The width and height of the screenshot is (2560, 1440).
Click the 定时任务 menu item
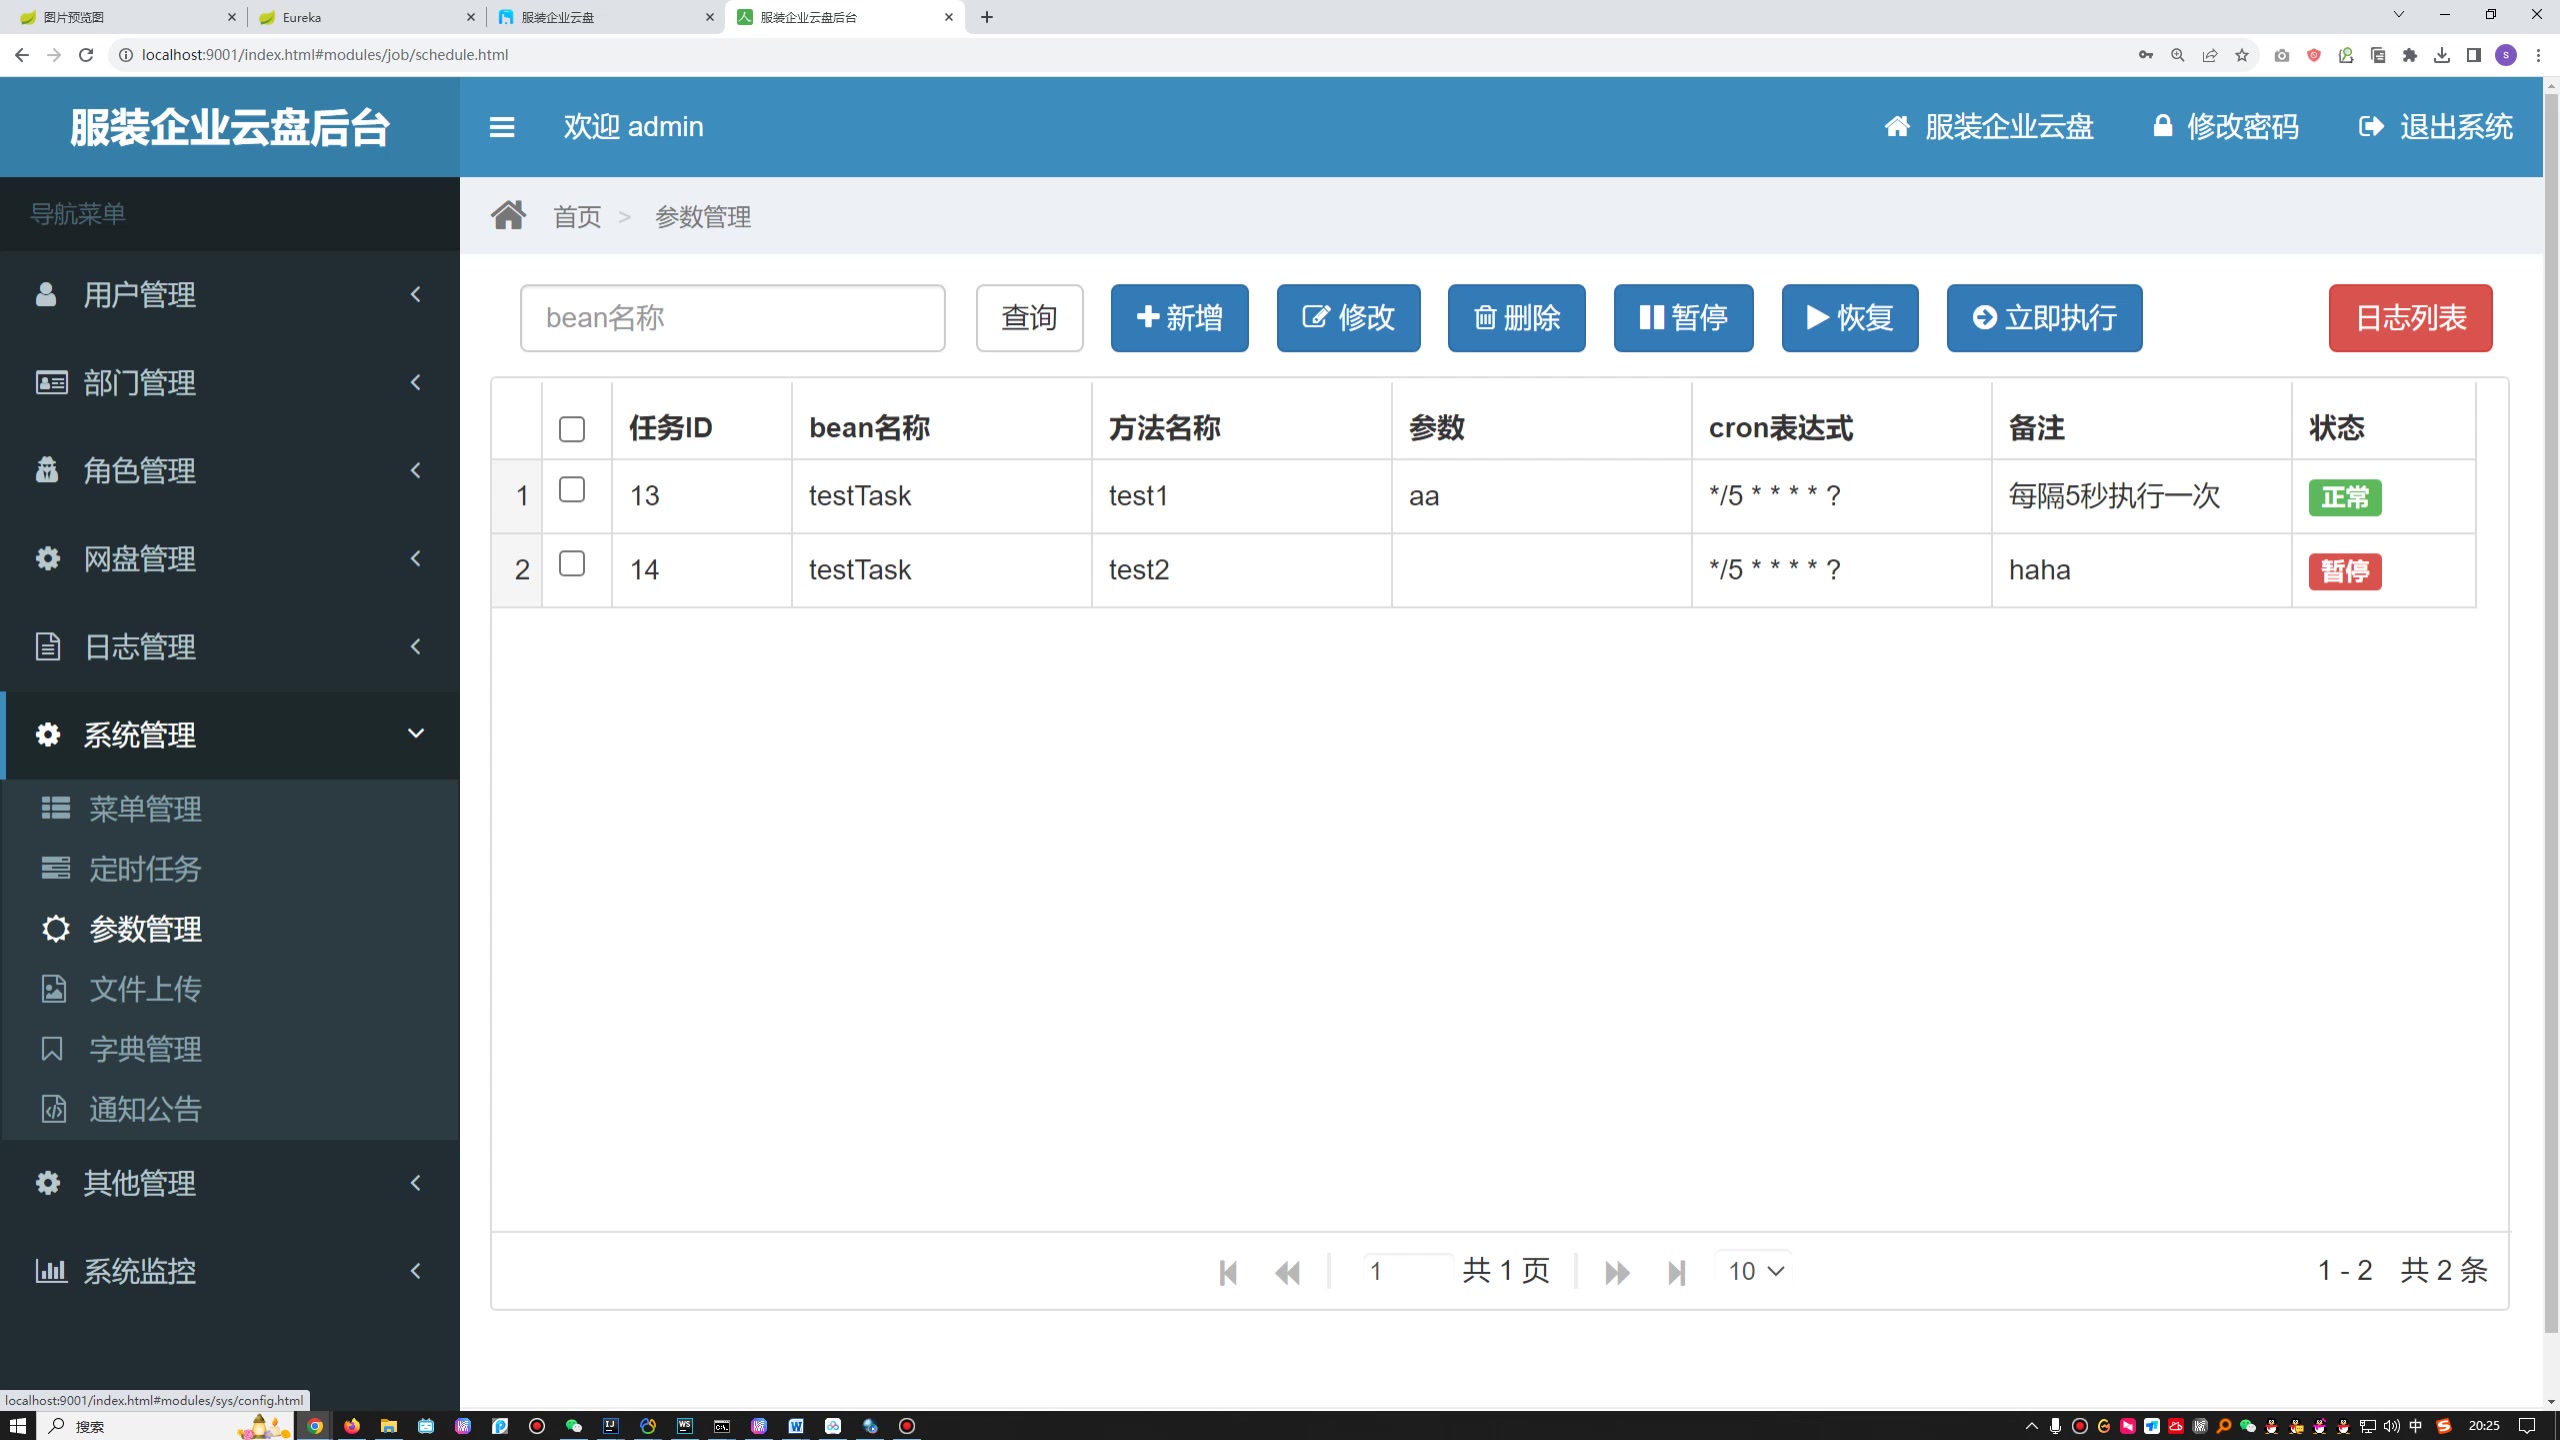click(x=146, y=869)
